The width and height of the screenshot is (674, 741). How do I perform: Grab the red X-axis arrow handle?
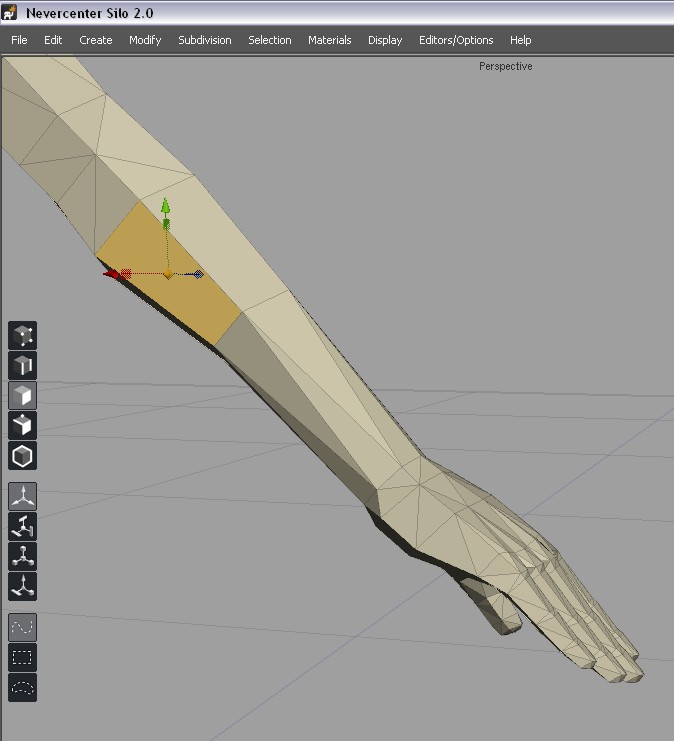[x=112, y=274]
